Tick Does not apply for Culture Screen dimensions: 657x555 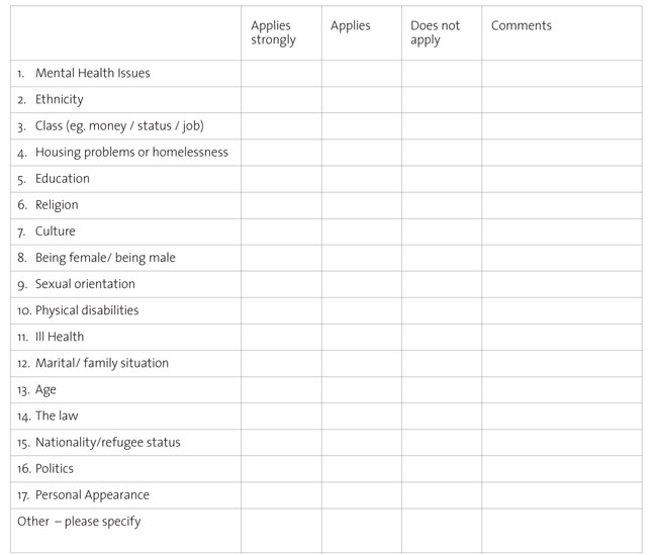coord(441,231)
